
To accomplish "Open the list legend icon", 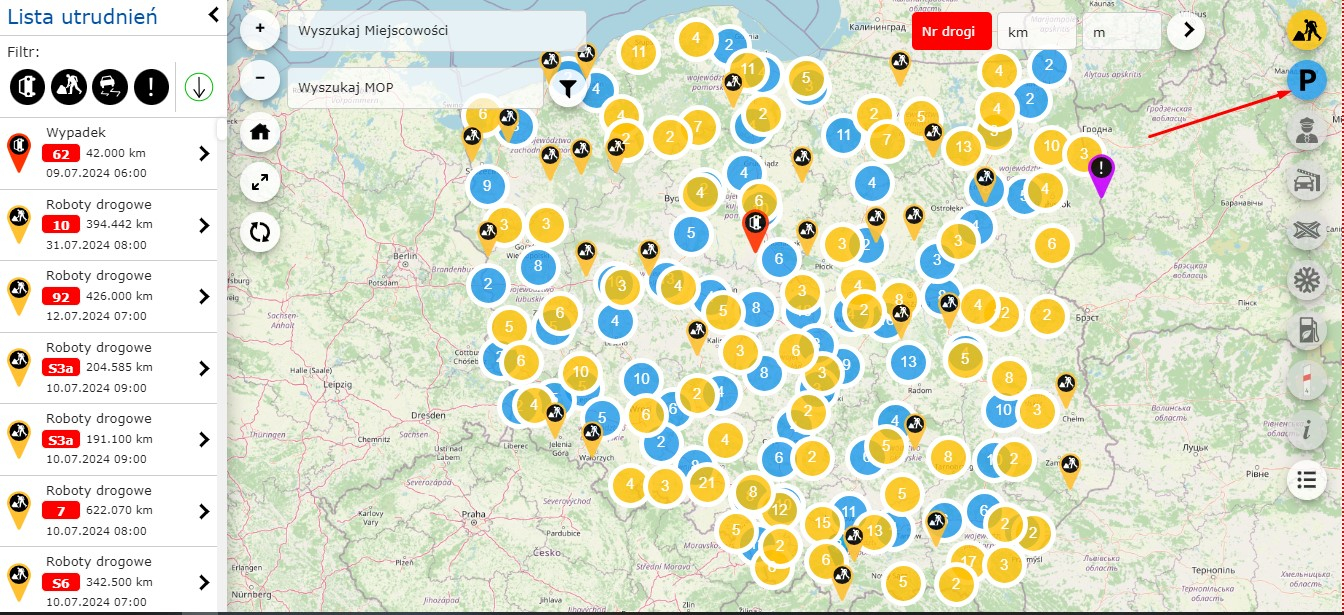I will click(x=1306, y=480).
